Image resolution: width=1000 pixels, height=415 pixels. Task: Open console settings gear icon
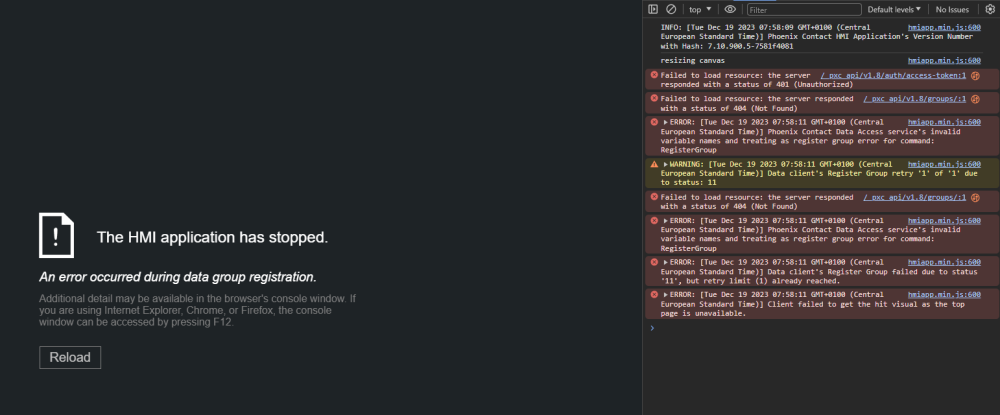[990, 9]
